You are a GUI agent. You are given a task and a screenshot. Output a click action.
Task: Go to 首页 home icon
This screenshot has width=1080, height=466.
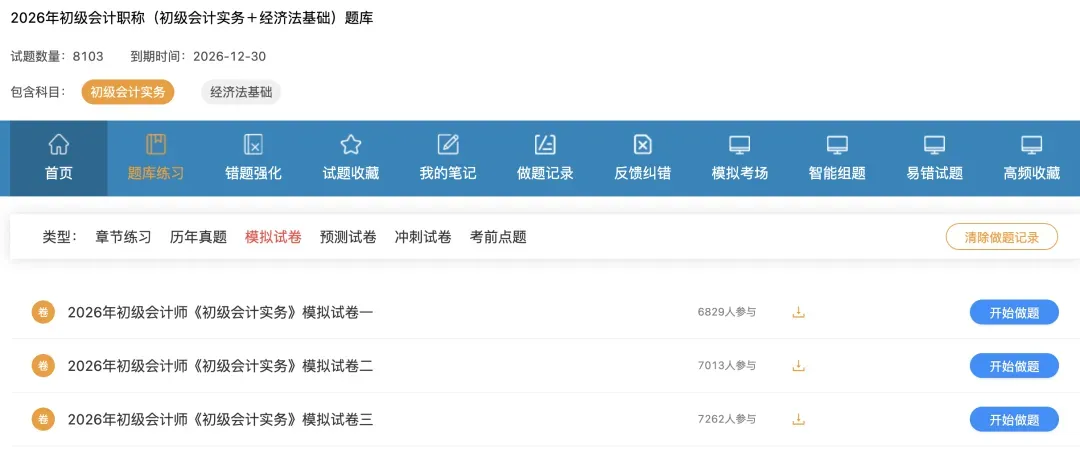tap(59, 145)
